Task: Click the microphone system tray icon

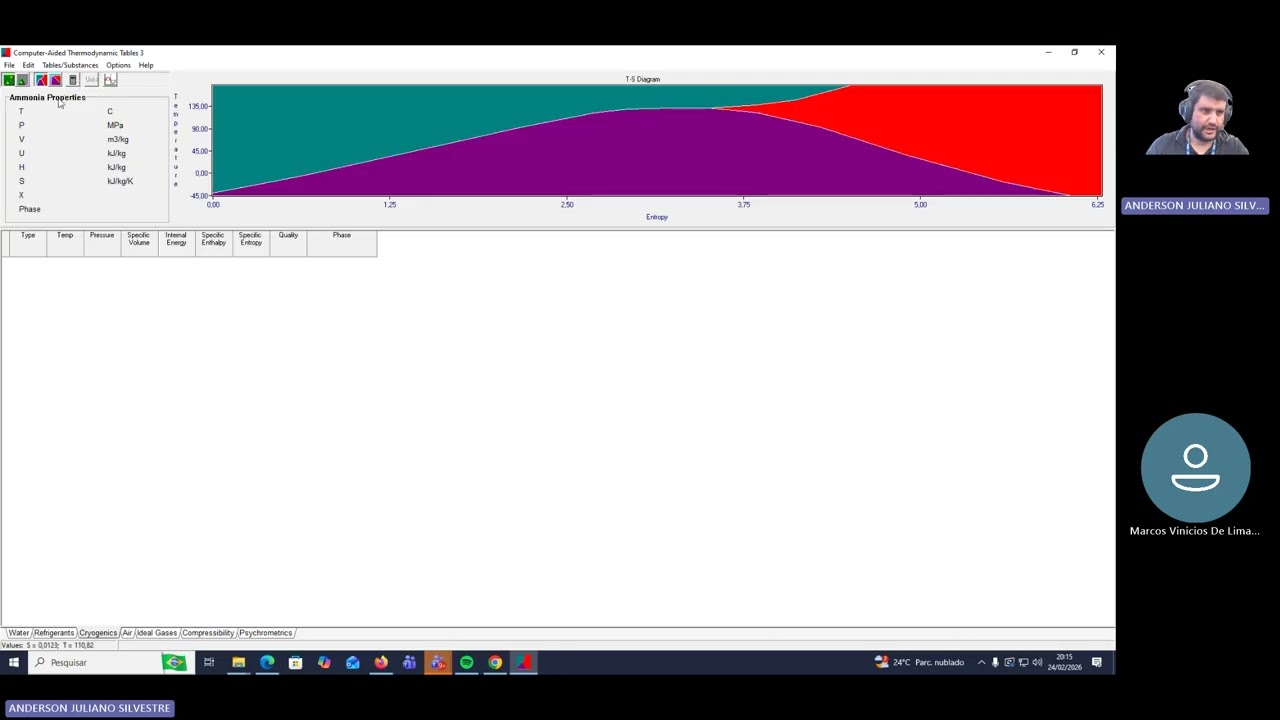Action: tap(995, 662)
